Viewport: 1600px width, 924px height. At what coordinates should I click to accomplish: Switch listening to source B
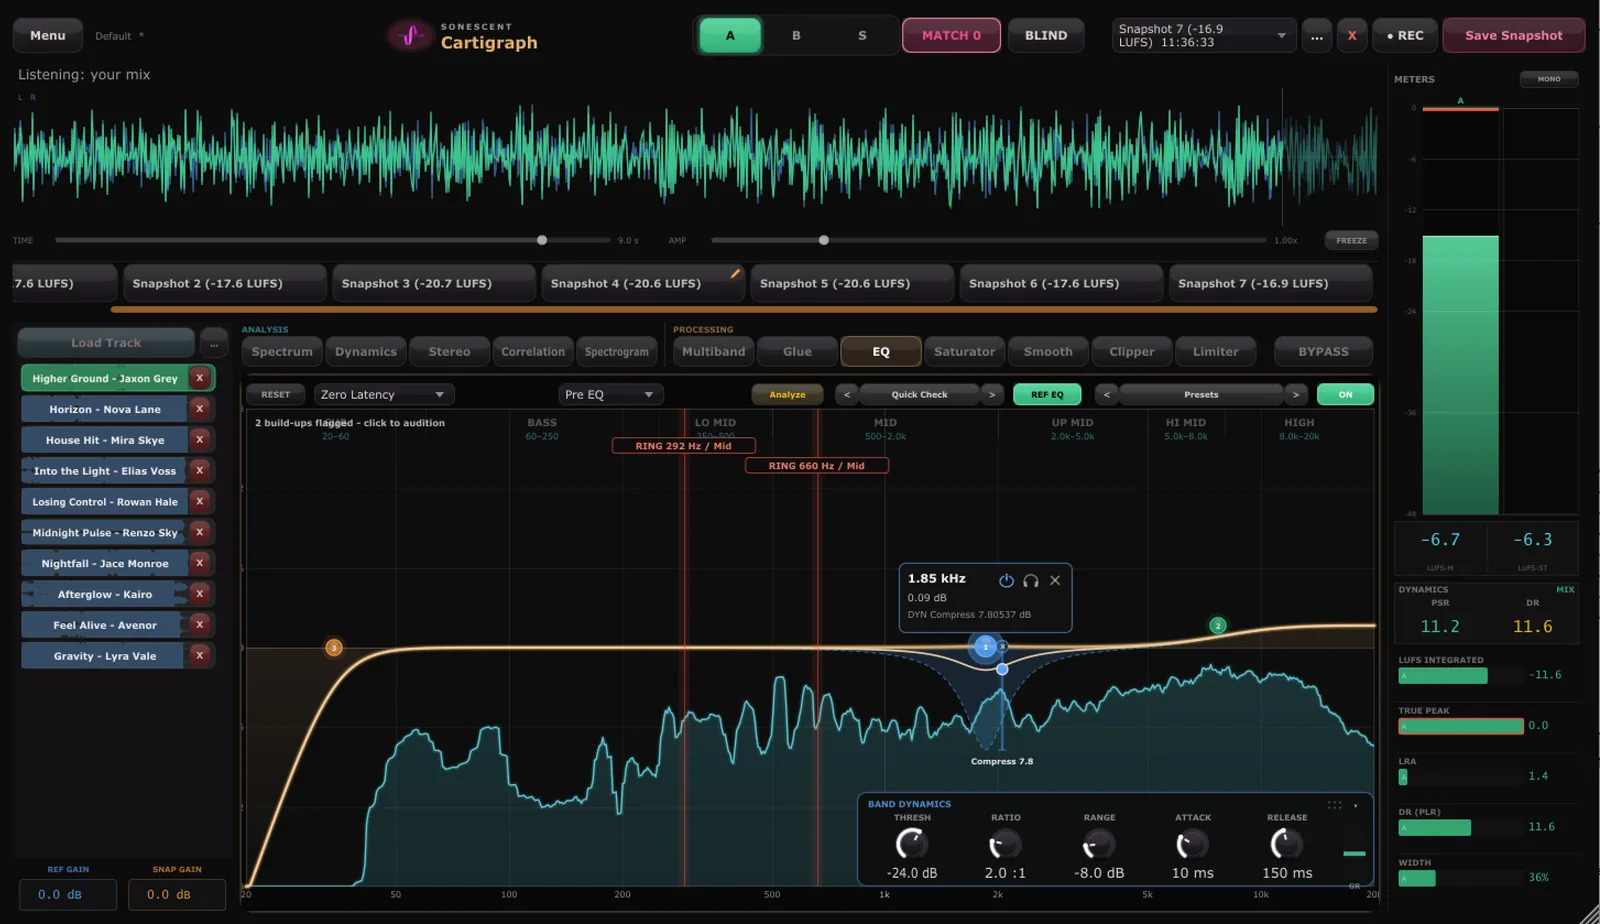pos(796,35)
